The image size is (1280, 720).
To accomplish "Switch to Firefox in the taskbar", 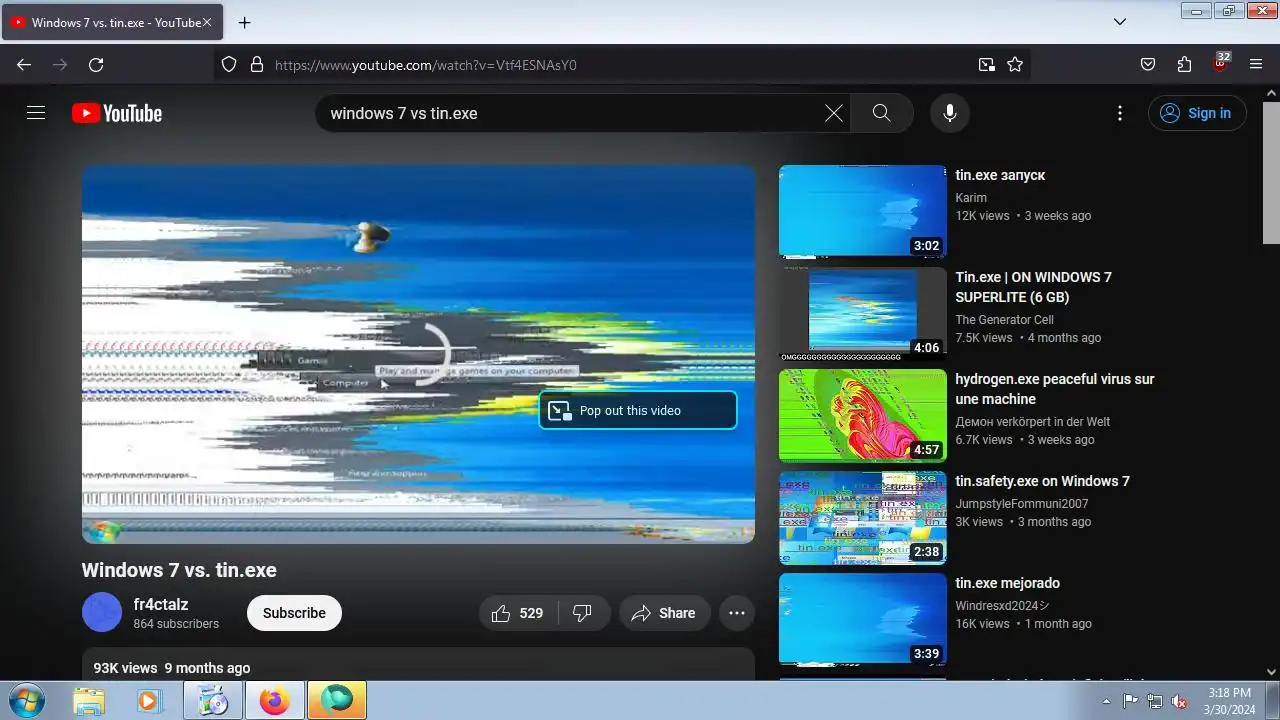I will click(x=274, y=701).
